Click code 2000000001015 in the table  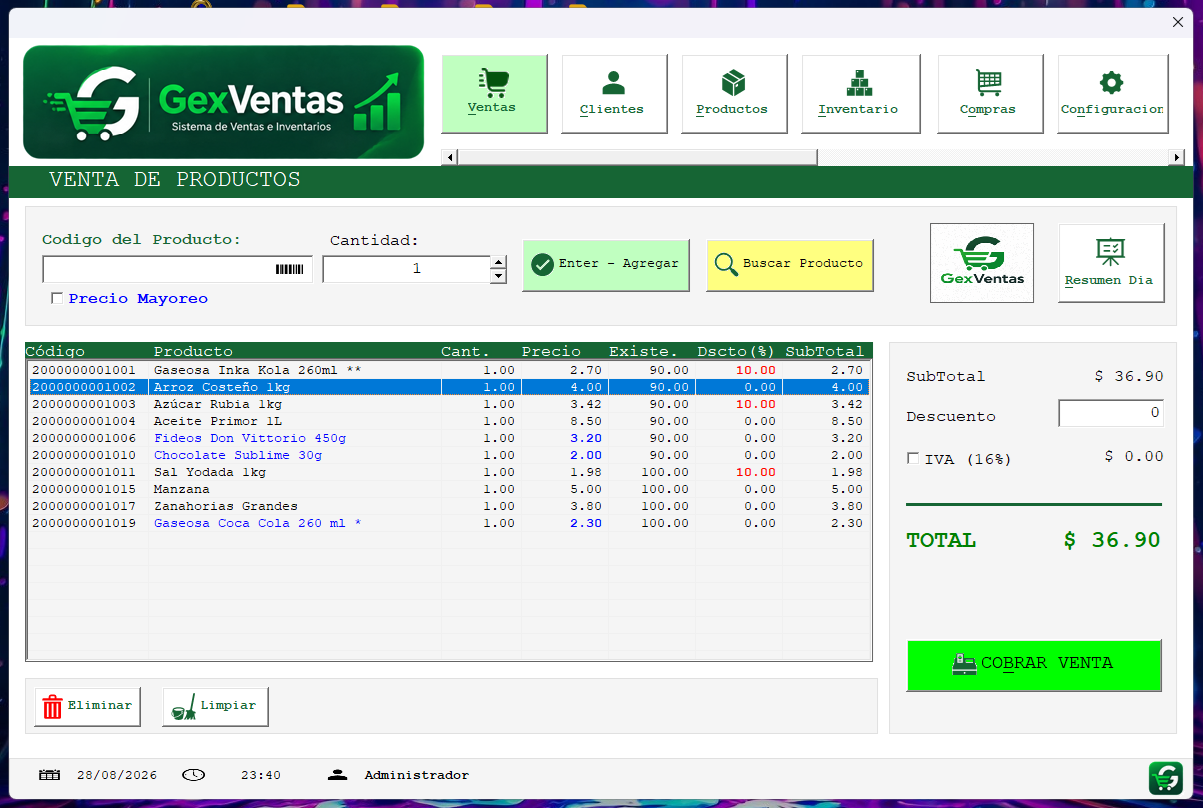(84, 489)
